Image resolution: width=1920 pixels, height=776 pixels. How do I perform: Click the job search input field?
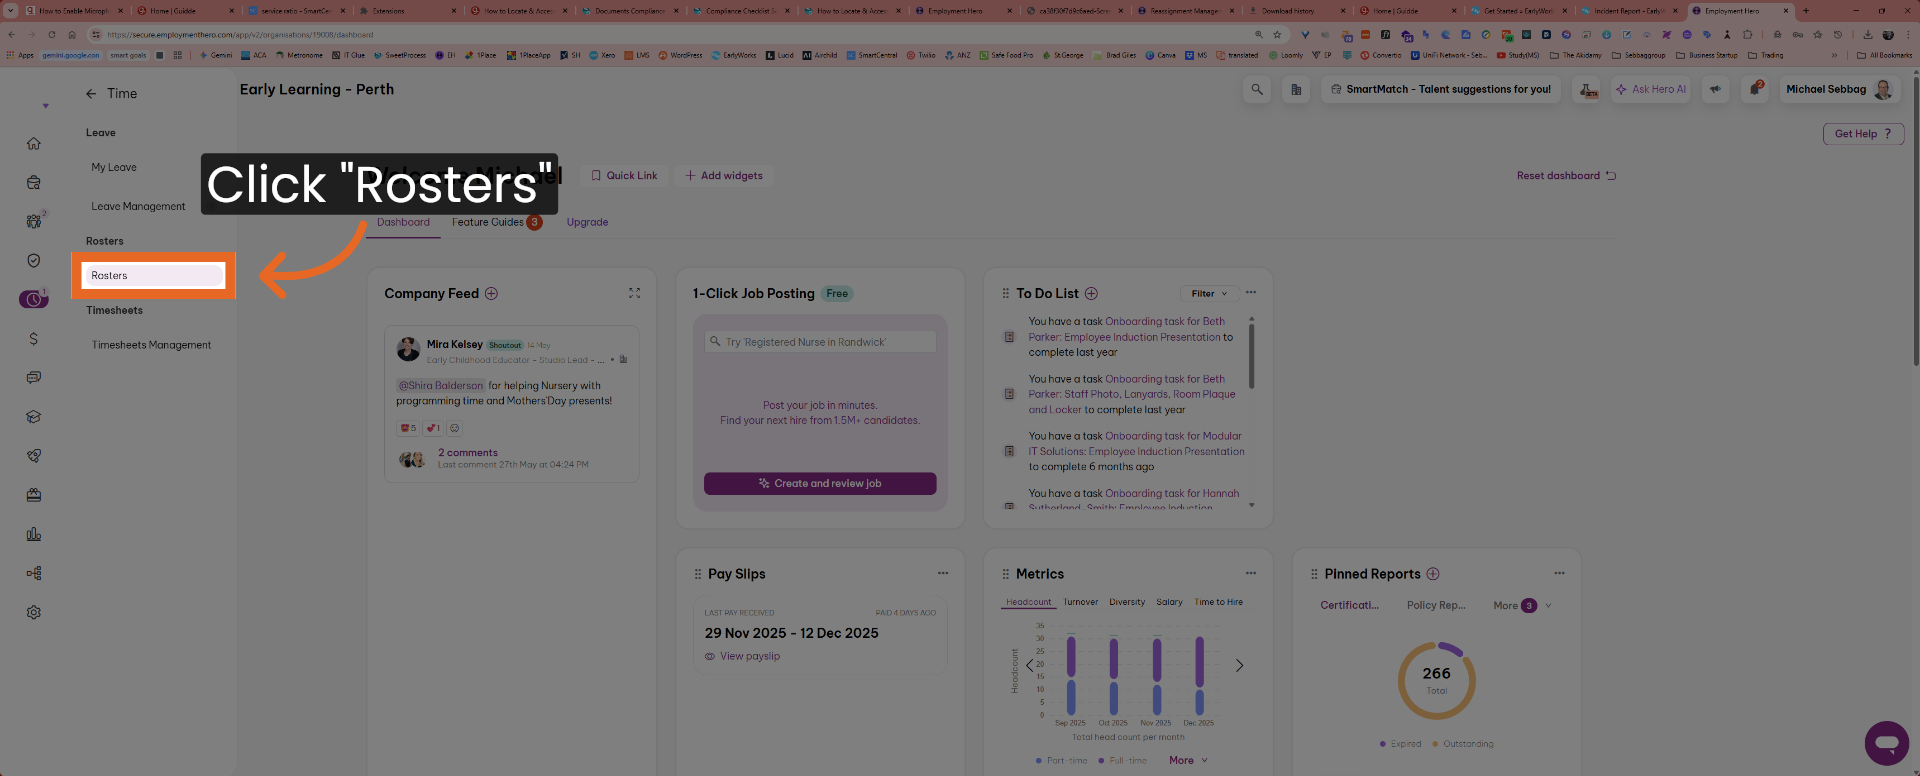coord(820,342)
